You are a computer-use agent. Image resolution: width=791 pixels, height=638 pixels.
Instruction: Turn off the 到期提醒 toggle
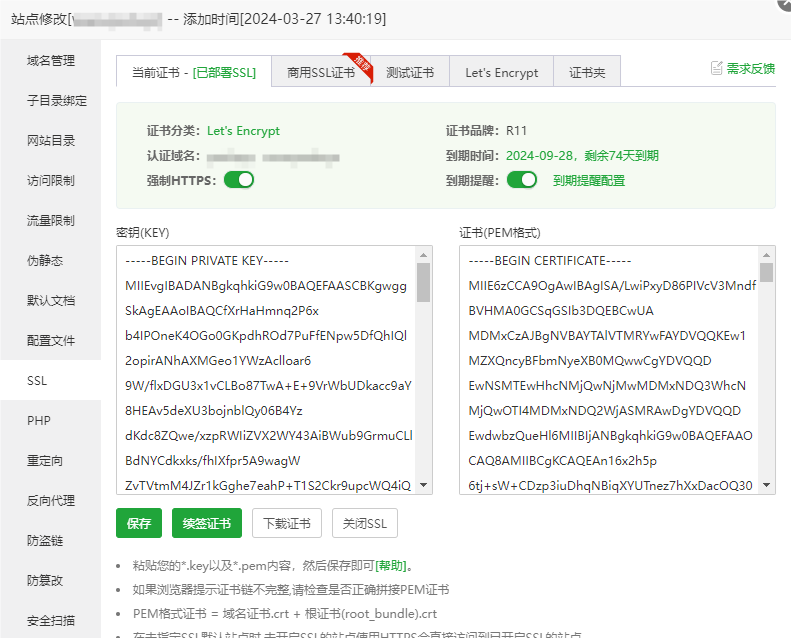point(522,180)
